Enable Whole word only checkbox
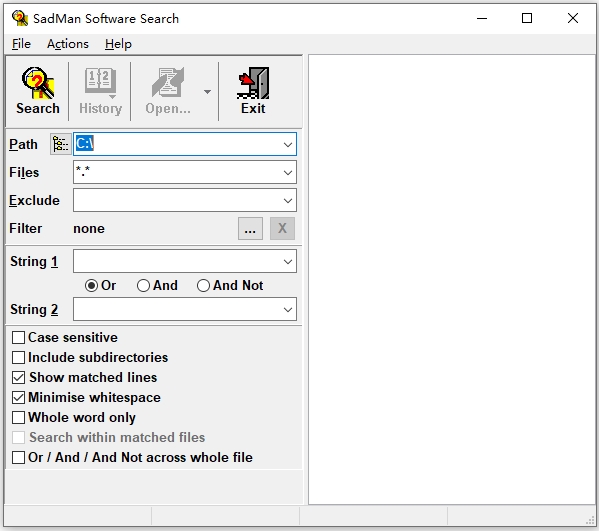This screenshot has width=599, height=531. pos(18,418)
